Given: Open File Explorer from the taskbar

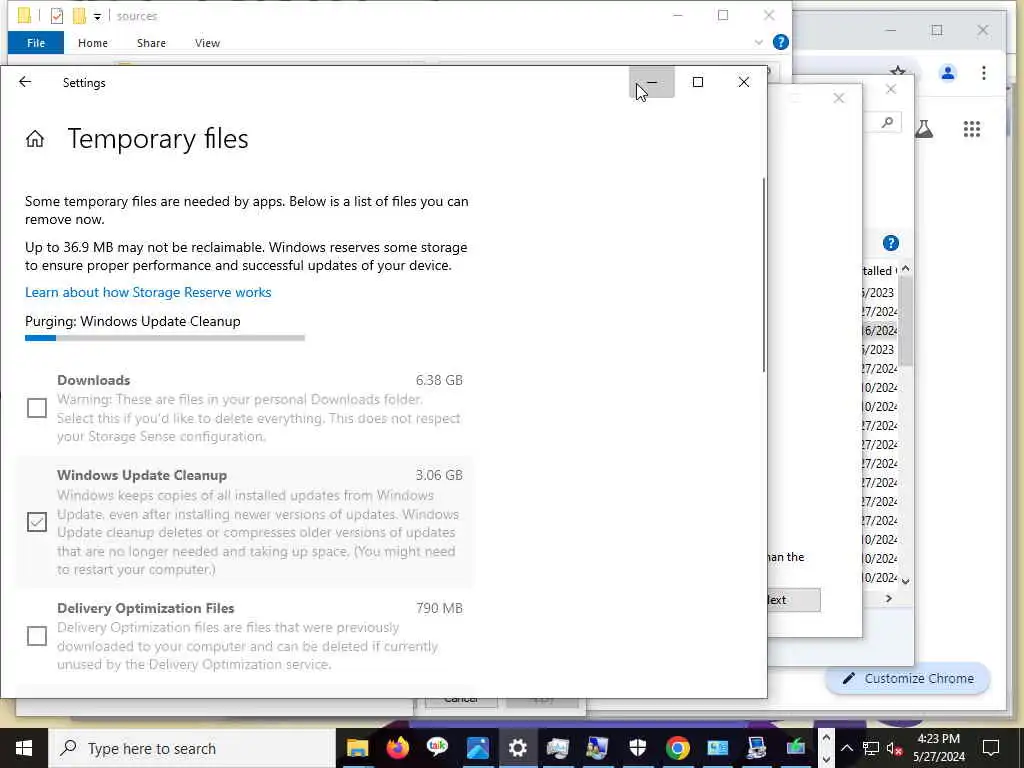Looking at the screenshot, I should (x=357, y=748).
